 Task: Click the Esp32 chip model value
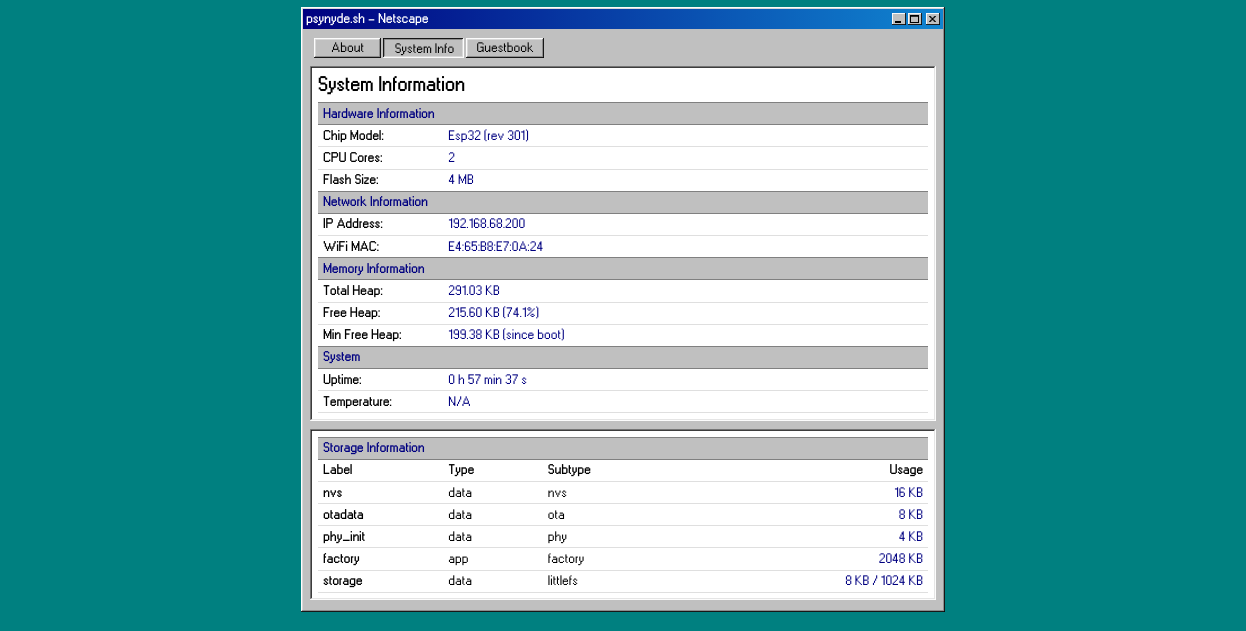point(488,136)
